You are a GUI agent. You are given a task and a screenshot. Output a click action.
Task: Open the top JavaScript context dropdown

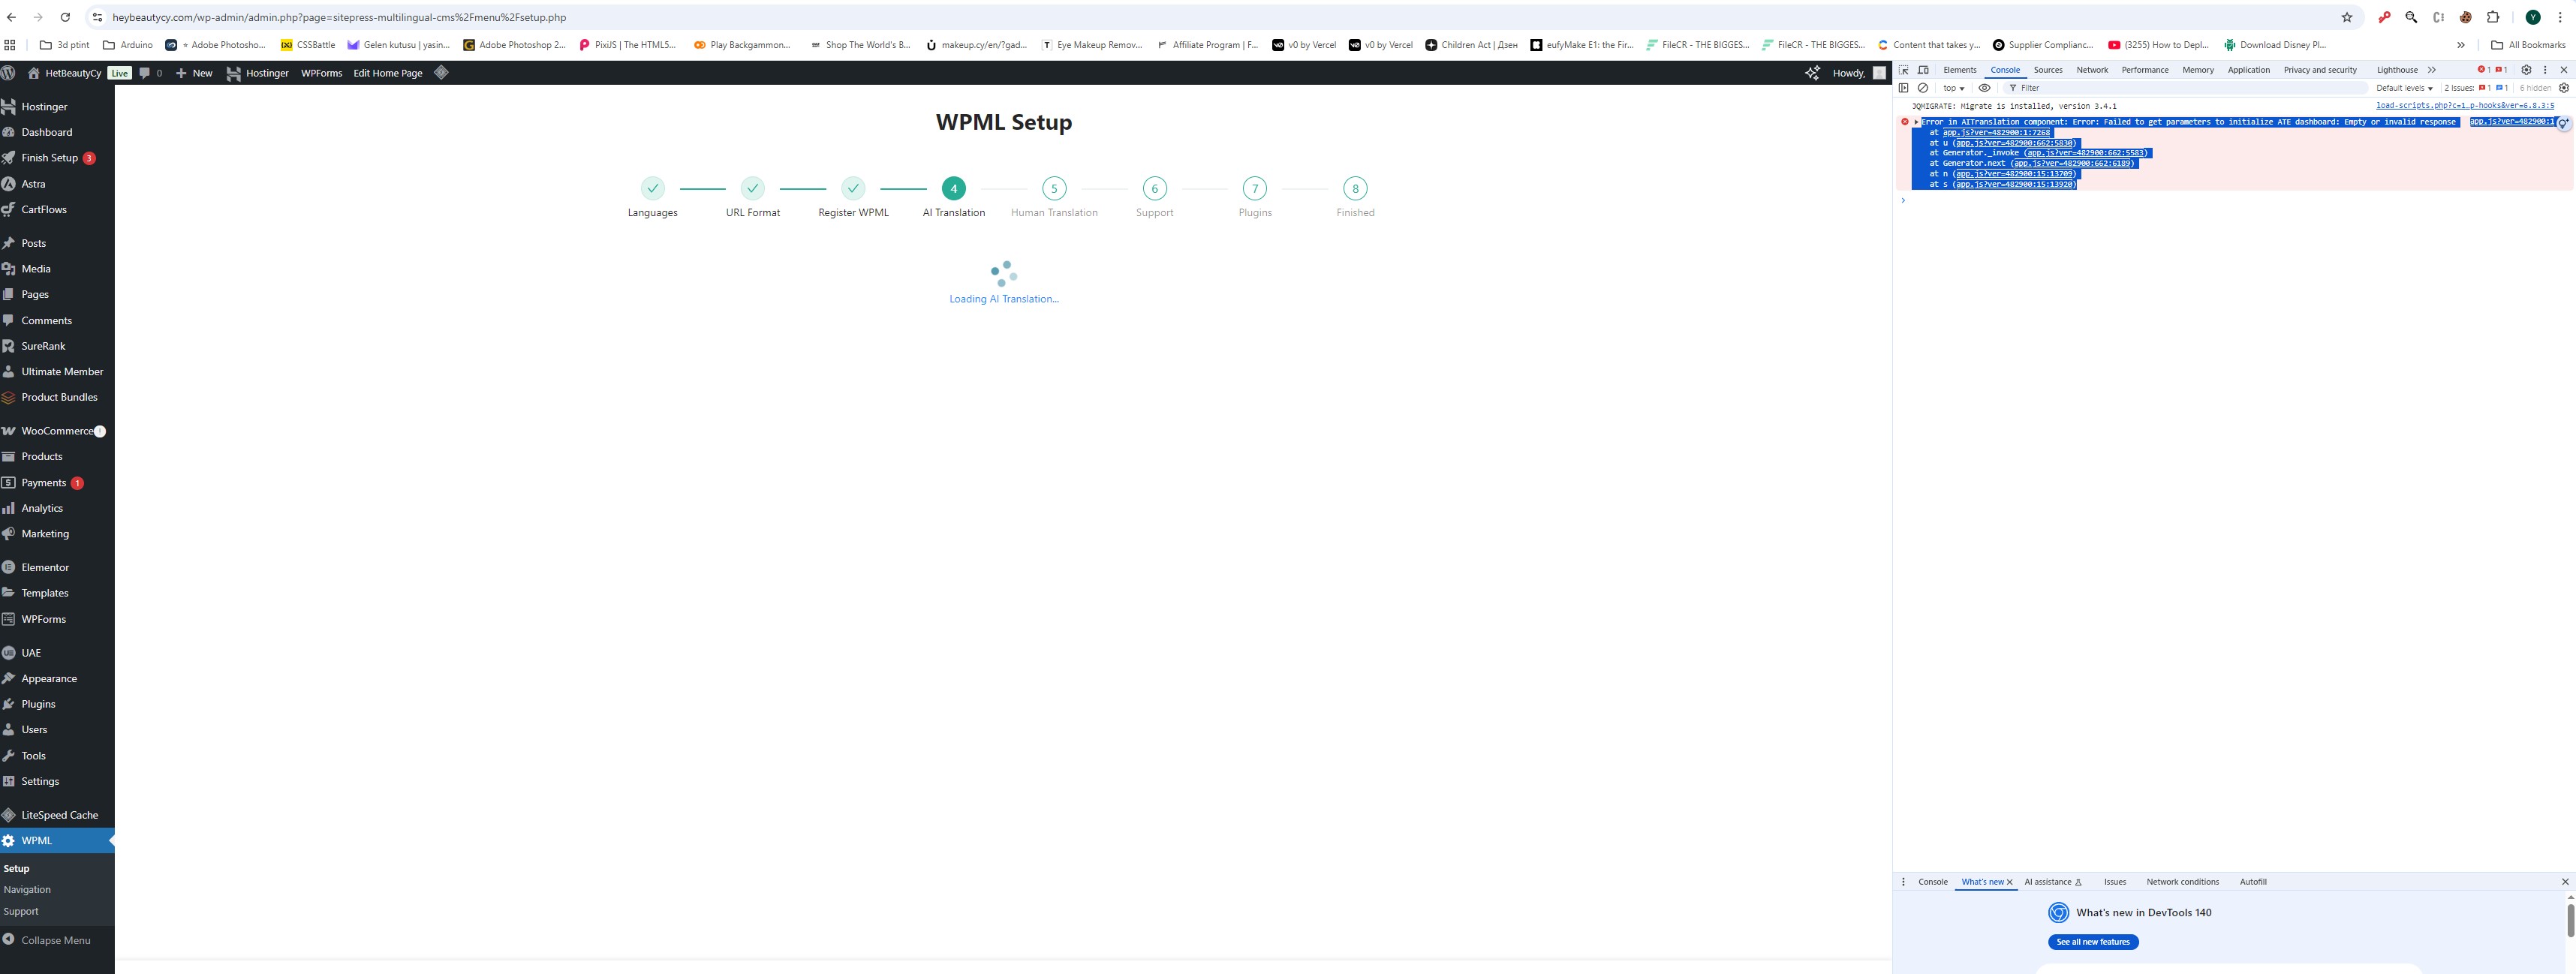[1953, 88]
